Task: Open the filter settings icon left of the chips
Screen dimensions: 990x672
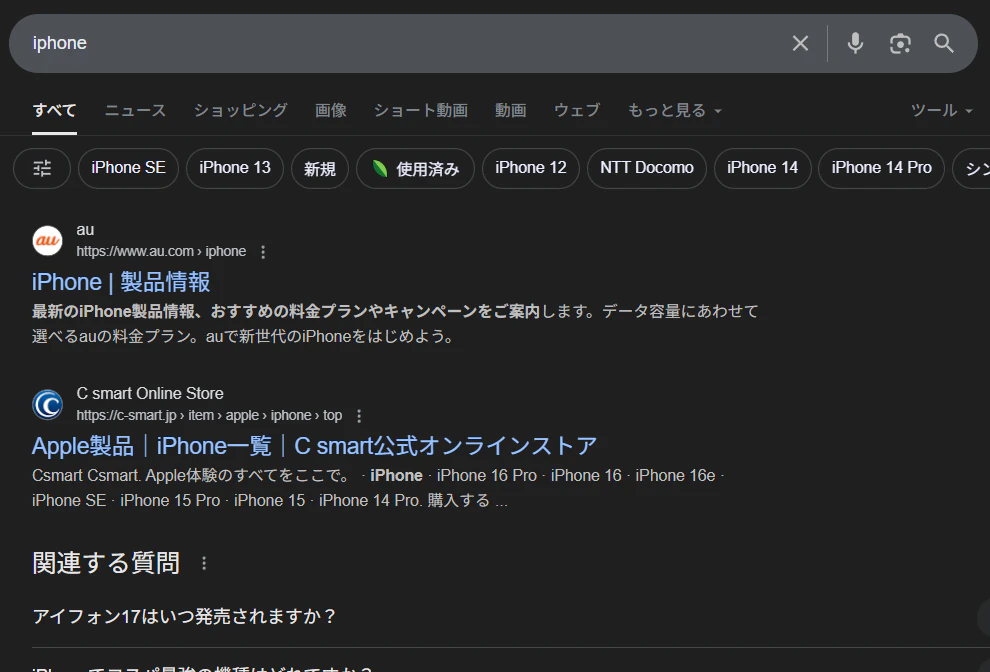Action: pos(41,168)
